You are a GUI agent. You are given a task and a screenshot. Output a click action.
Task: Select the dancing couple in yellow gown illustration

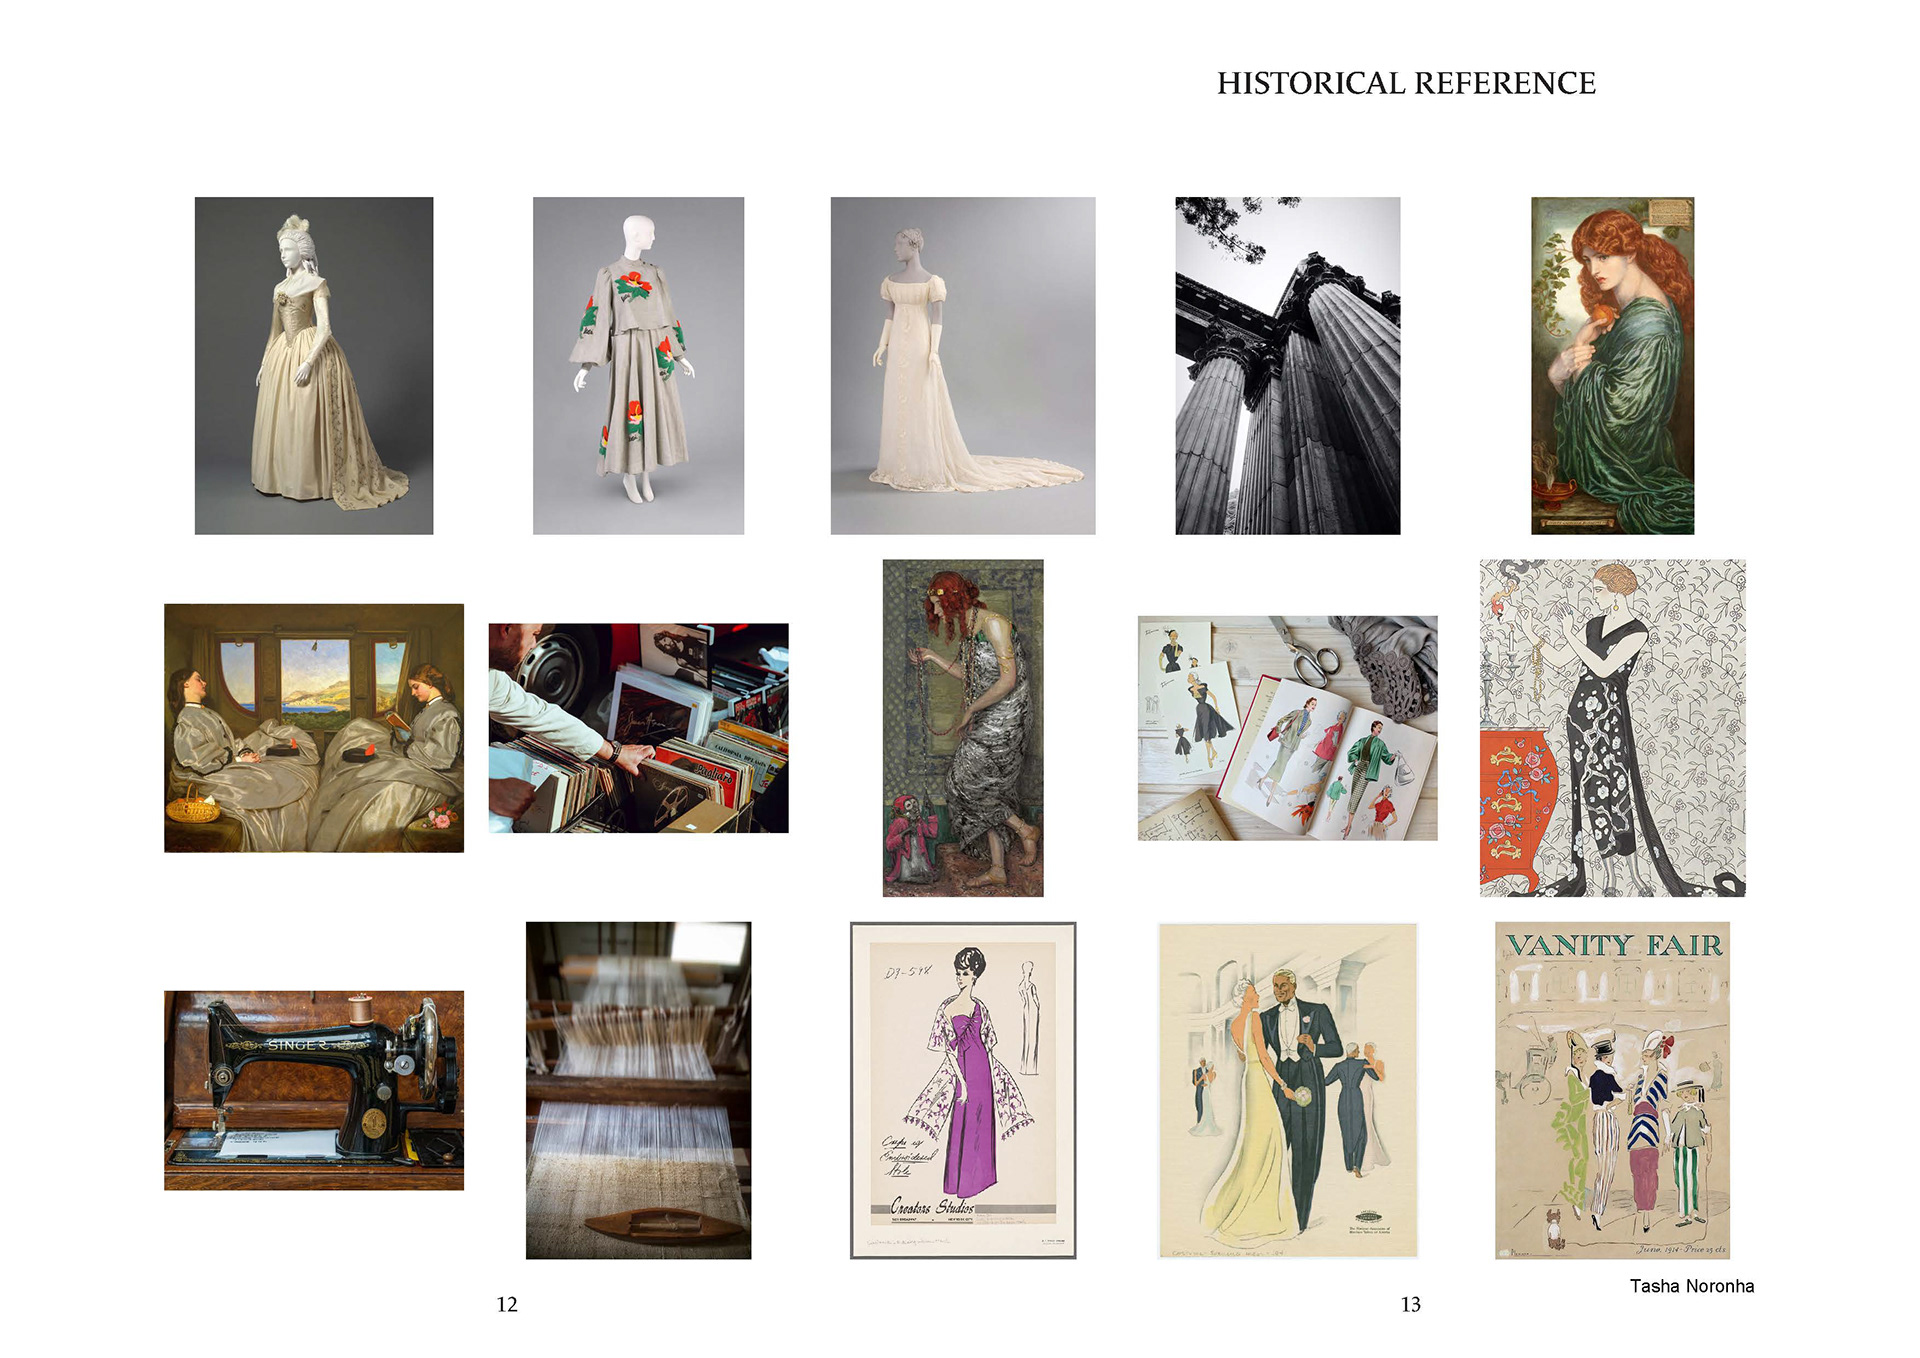pyautogui.click(x=1287, y=1090)
